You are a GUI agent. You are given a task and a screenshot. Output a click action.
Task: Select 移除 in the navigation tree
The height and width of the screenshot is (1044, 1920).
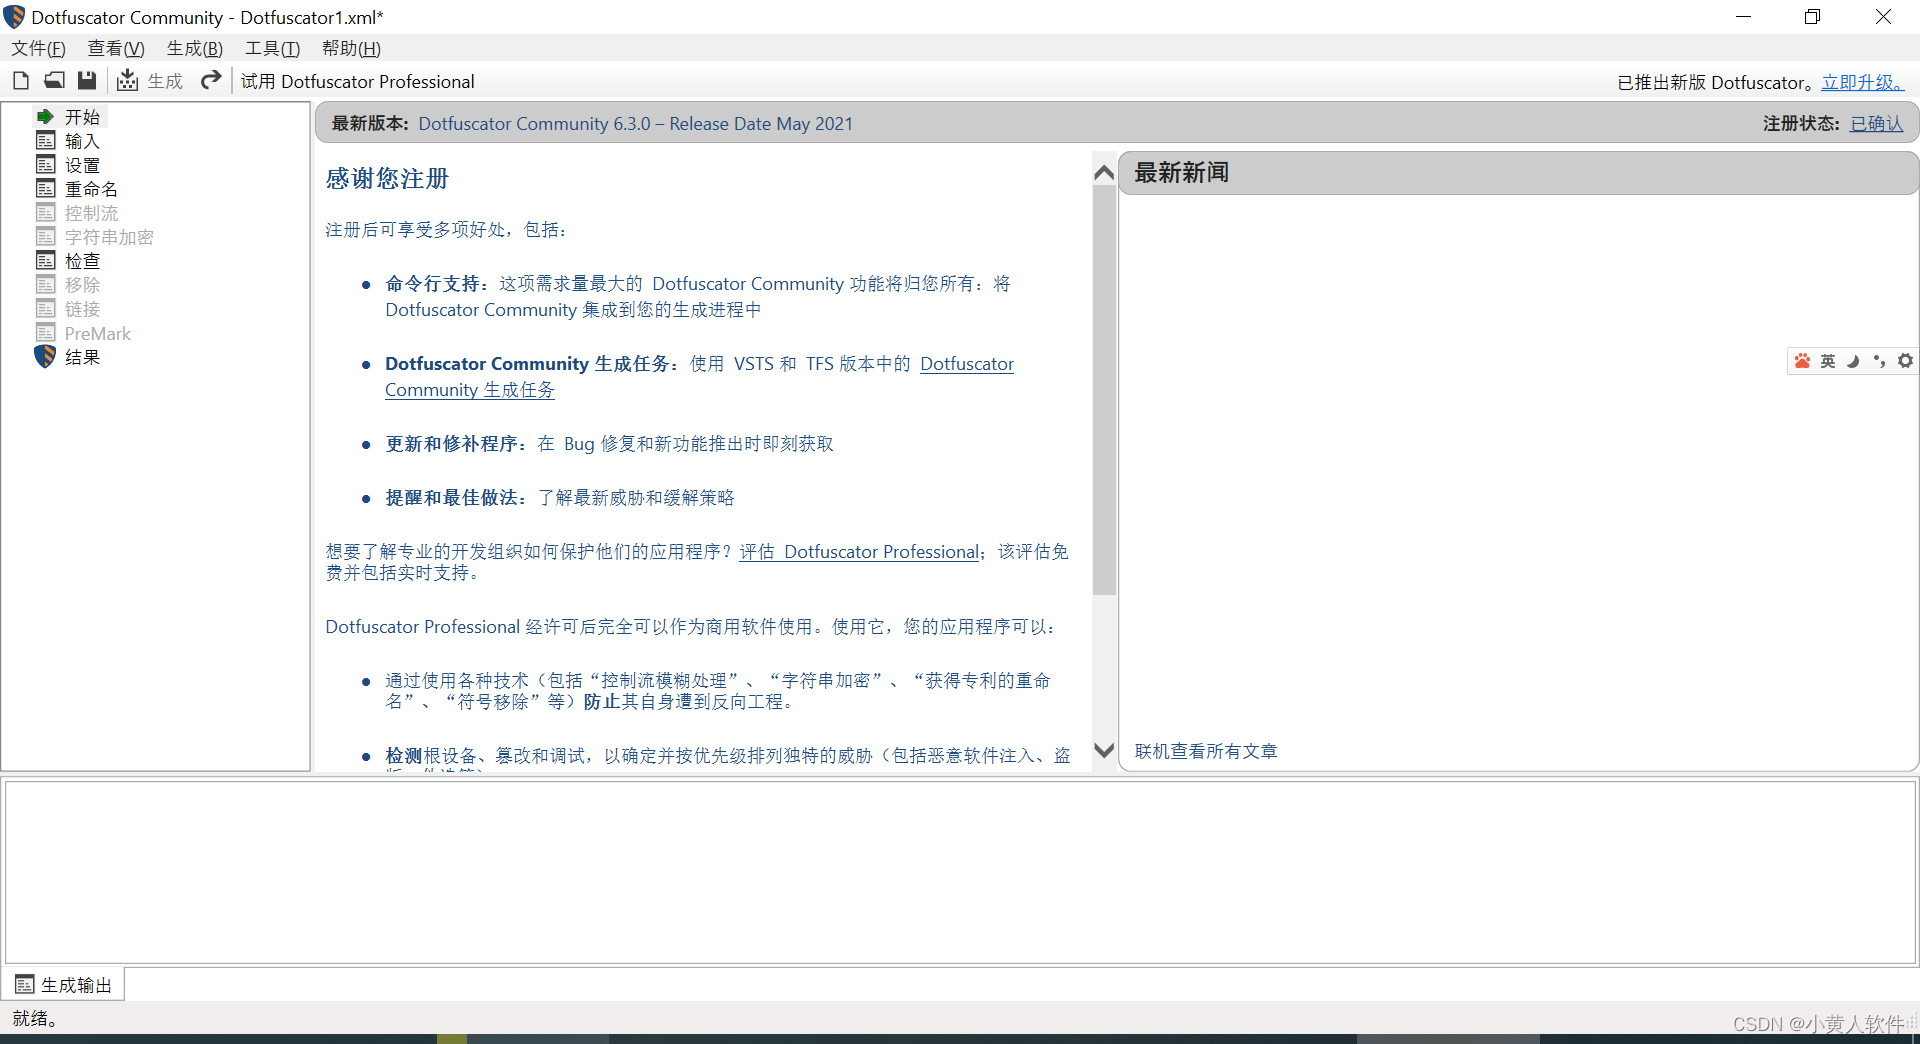tap(82, 285)
